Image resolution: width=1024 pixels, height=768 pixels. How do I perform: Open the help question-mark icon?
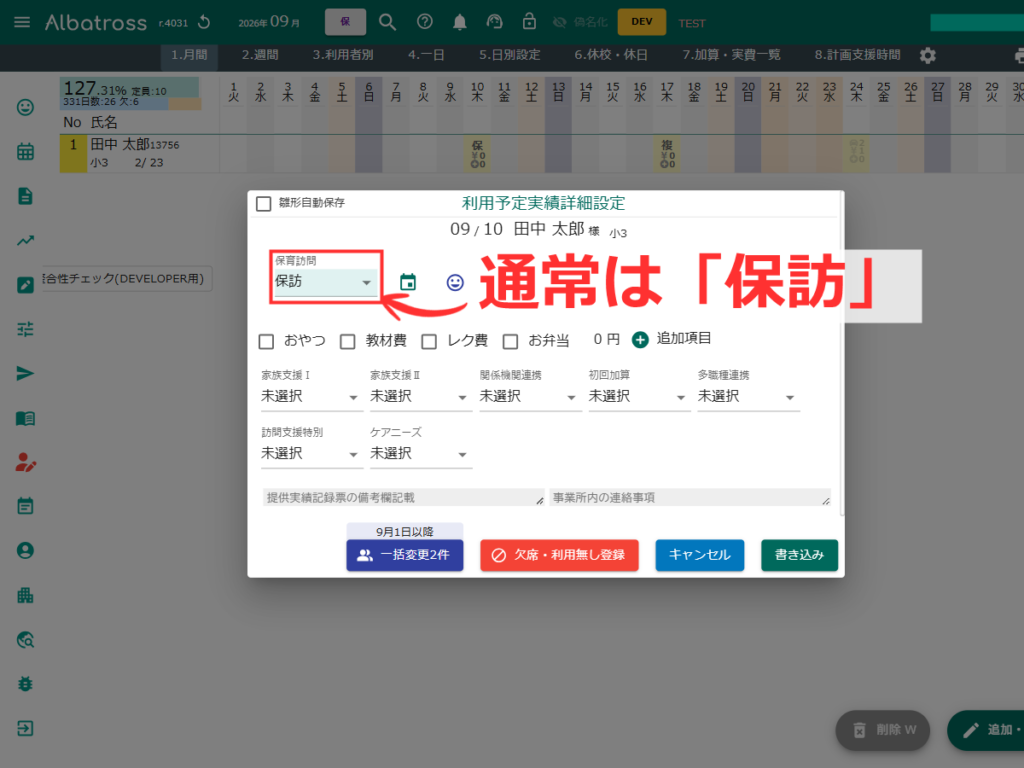coord(424,22)
